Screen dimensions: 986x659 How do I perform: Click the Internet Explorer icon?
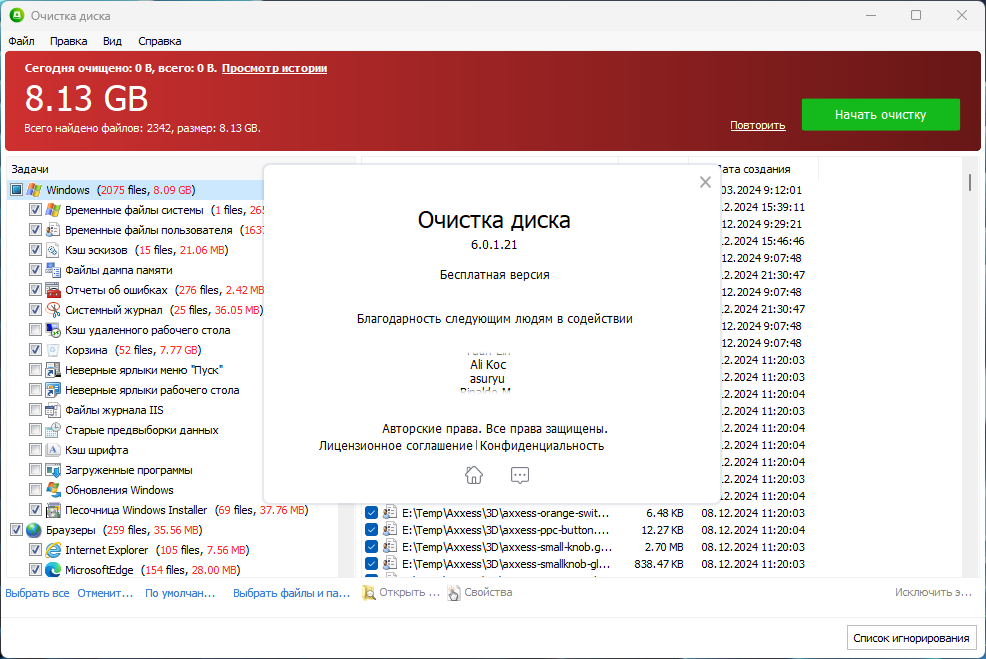click(53, 550)
